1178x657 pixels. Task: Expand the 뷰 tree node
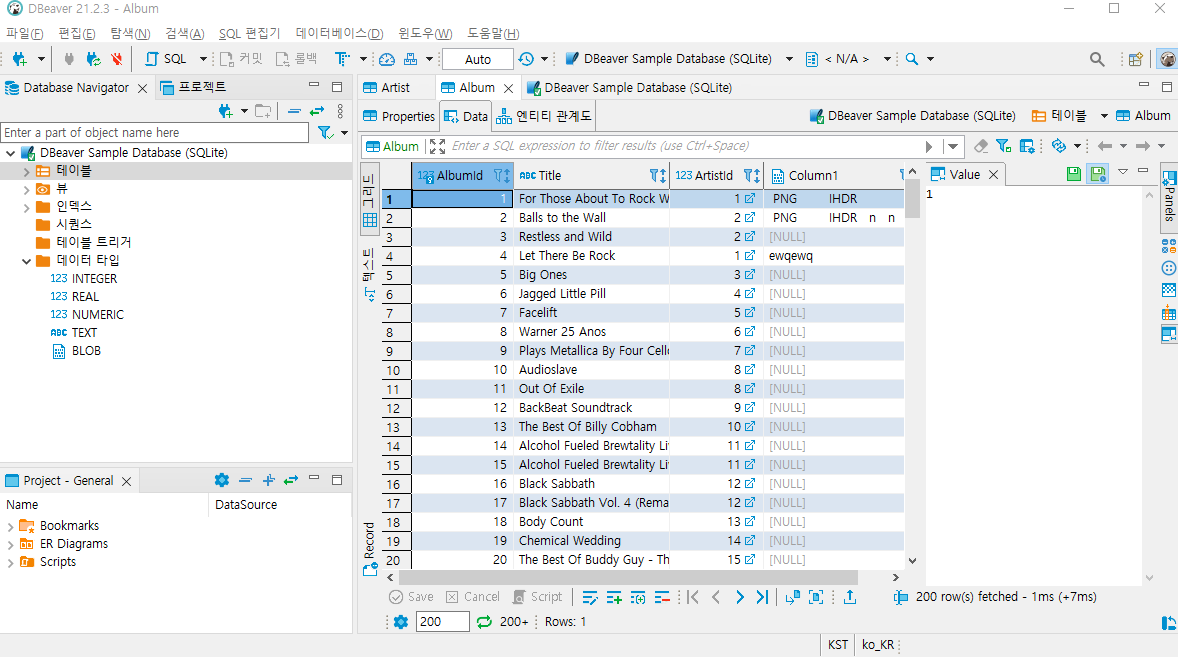[26, 189]
